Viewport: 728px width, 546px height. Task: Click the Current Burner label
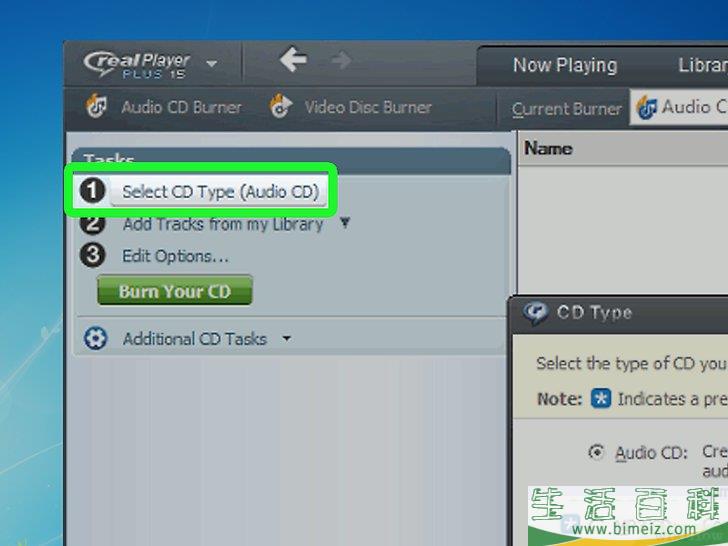coord(566,109)
